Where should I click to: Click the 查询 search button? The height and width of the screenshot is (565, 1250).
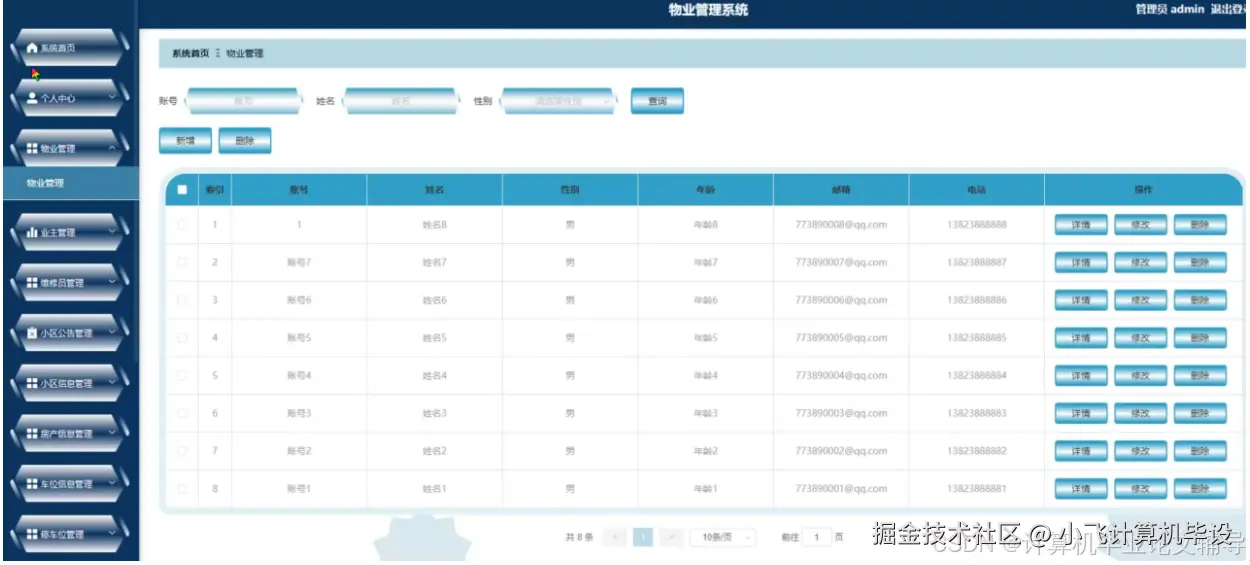point(657,101)
